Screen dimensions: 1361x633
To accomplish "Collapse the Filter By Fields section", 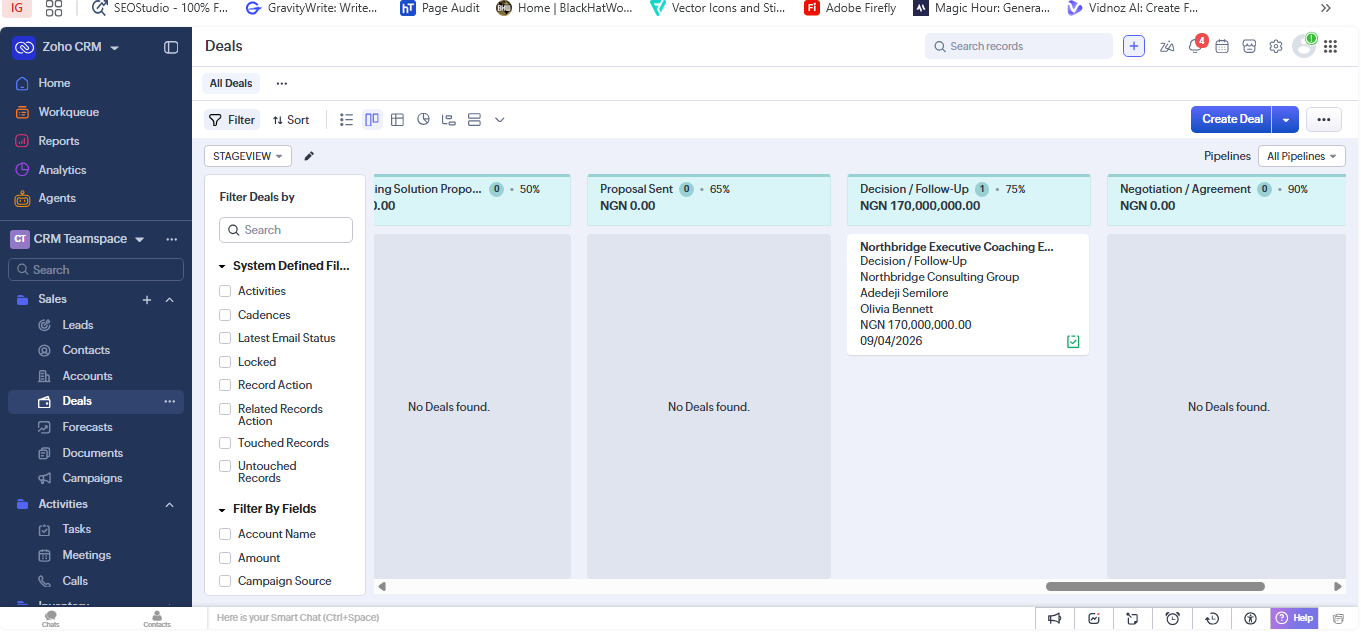I will point(222,510).
